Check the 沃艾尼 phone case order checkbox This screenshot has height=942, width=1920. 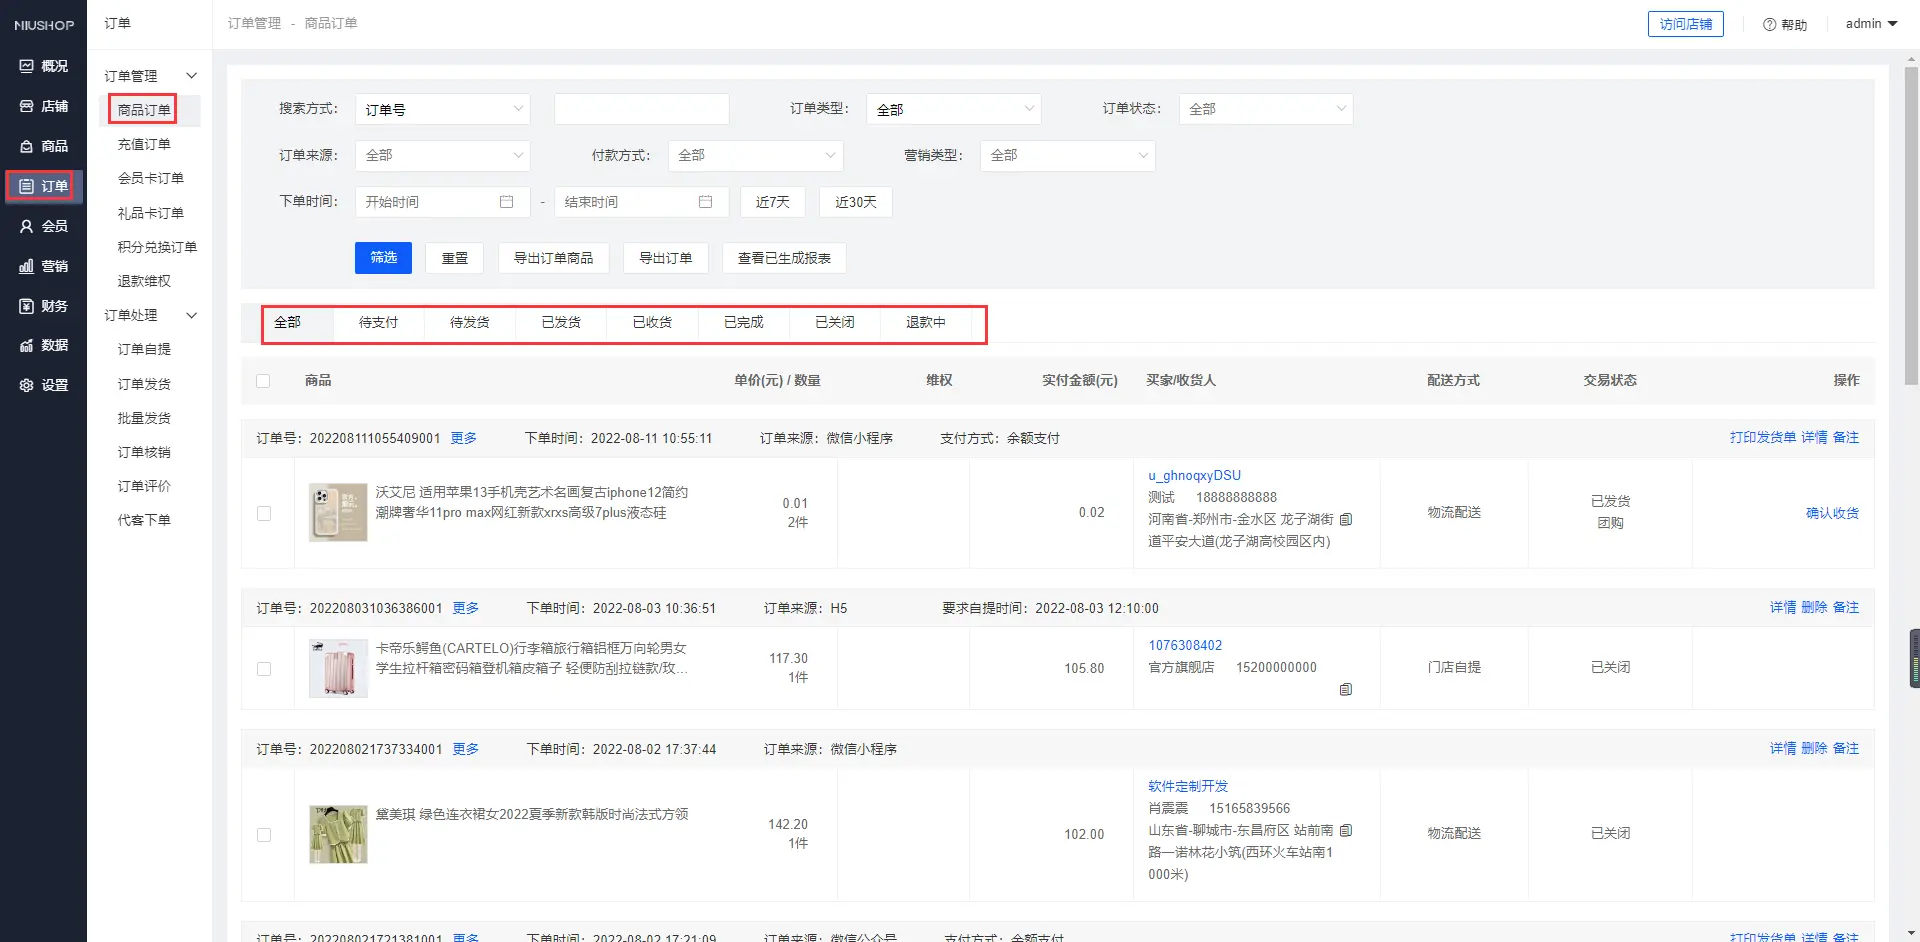[x=264, y=513]
